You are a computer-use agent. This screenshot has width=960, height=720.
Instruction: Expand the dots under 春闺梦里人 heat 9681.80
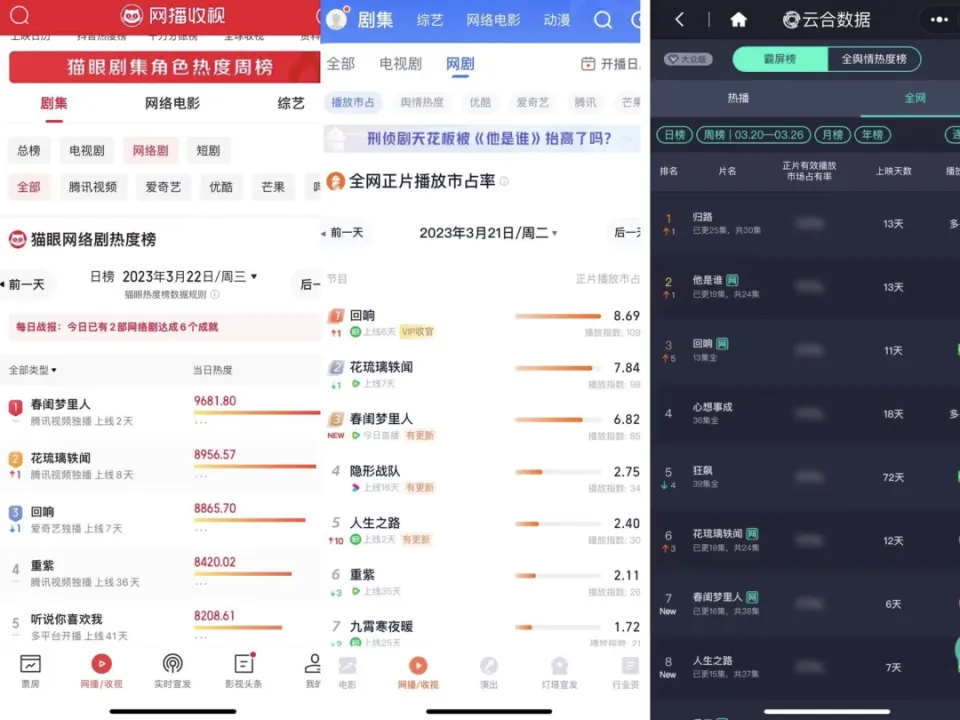(x=200, y=422)
